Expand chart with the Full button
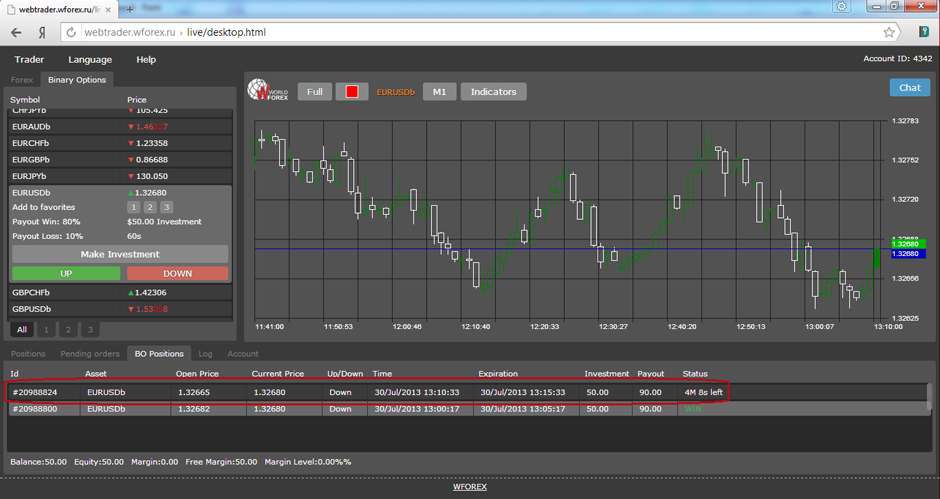940x499 pixels. pos(315,92)
